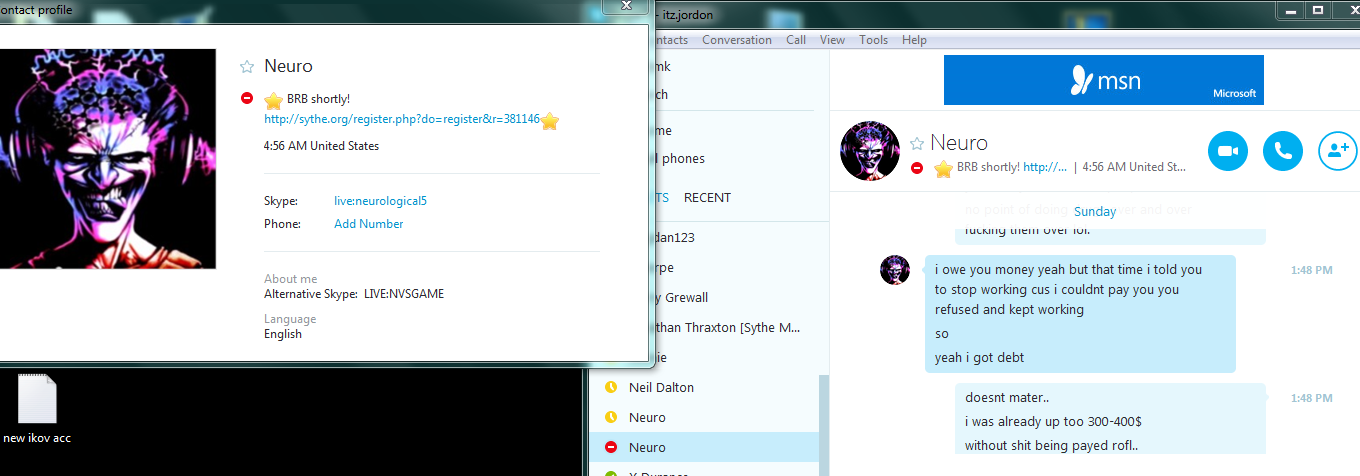Click the "4:56 AM United States" profile text
Viewport: 1360px width, 476px height.
(x=321, y=146)
